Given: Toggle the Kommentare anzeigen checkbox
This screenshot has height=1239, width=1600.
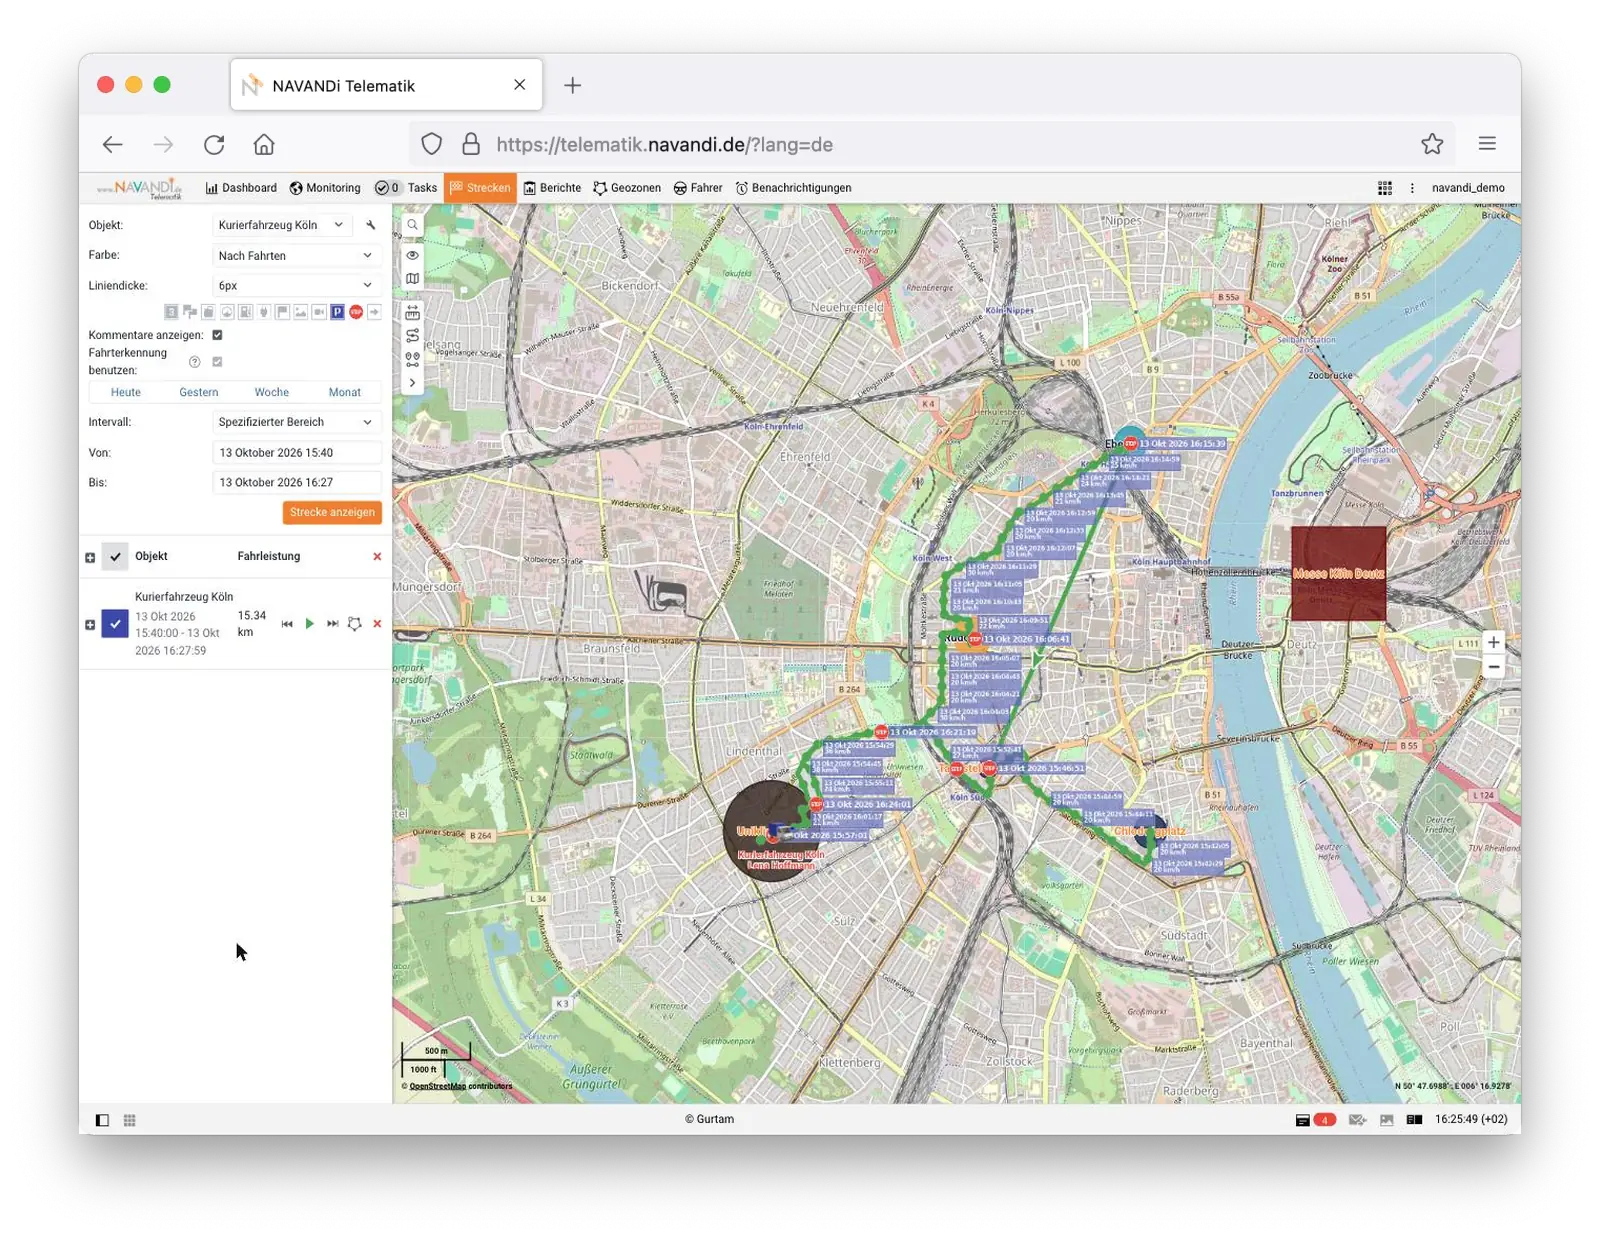Looking at the screenshot, I should (x=217, y=335).
